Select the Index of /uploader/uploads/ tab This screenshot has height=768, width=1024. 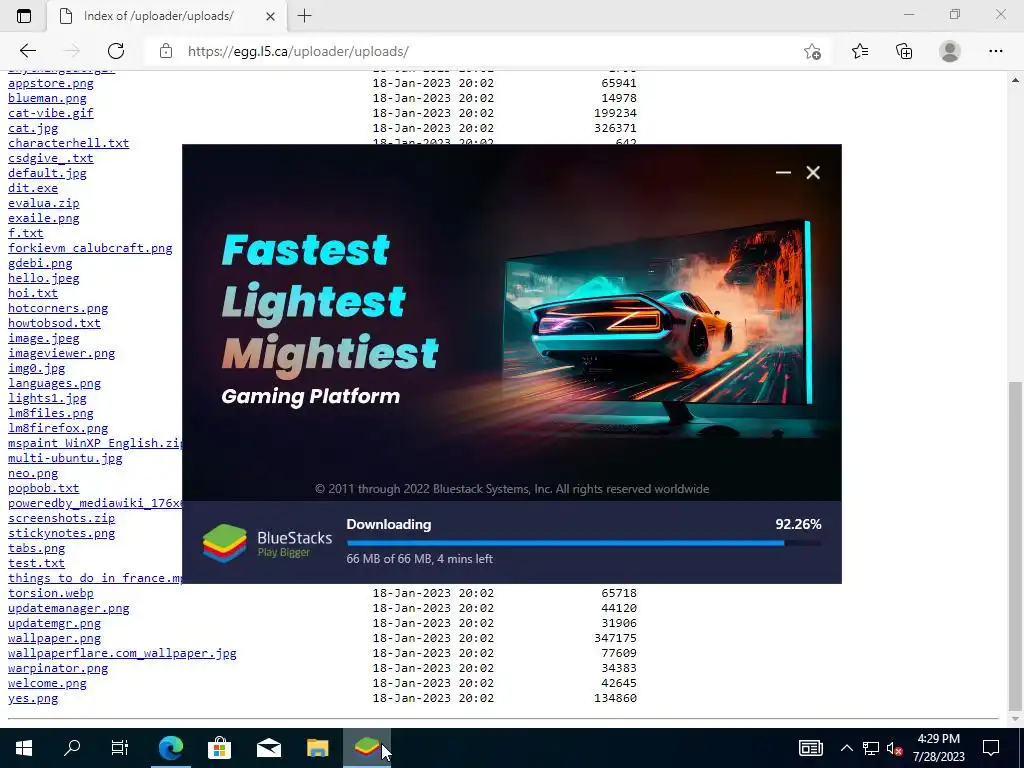167,16
